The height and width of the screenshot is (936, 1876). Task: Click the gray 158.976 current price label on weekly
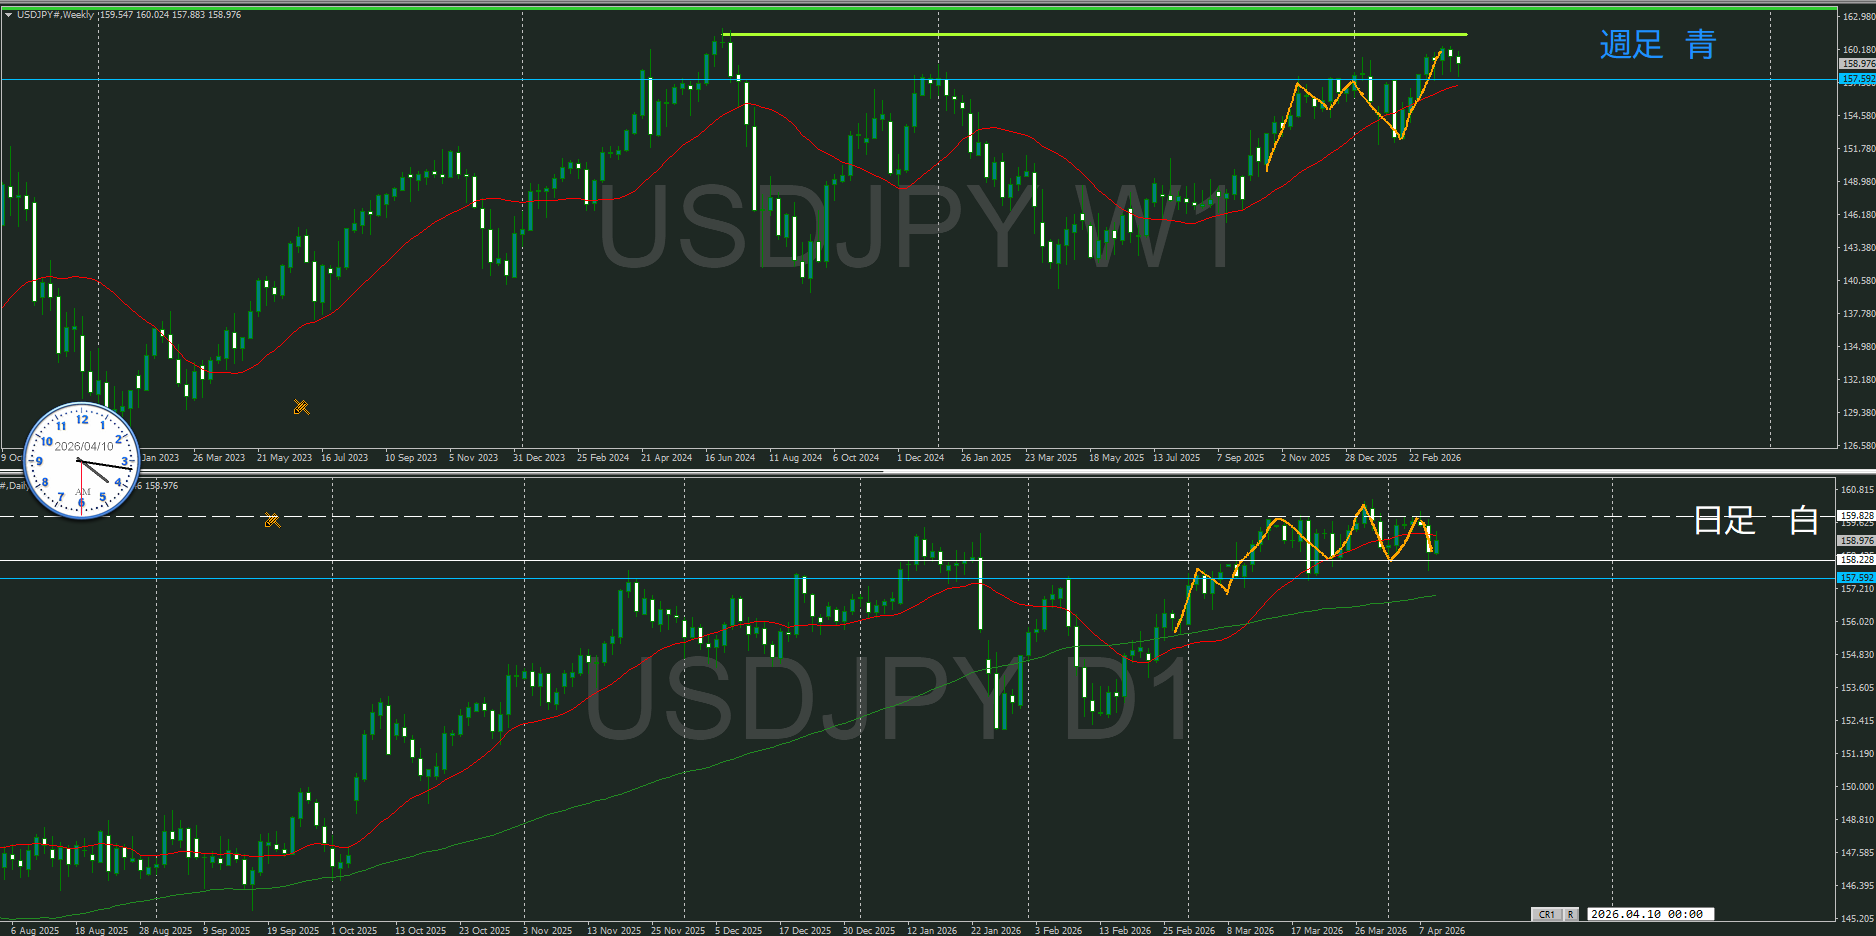1857,64
